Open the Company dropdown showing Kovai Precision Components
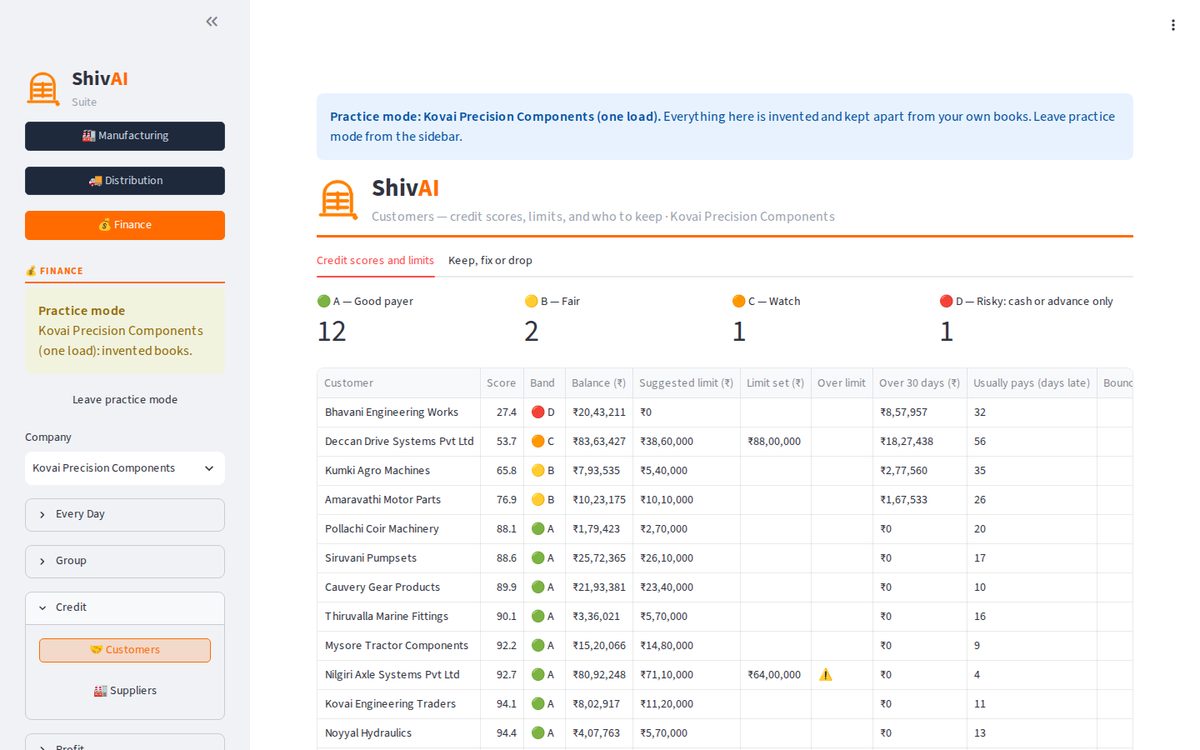Image resolution: width=1200 pixels, height=750 pixels. click(x=125, y=468)
